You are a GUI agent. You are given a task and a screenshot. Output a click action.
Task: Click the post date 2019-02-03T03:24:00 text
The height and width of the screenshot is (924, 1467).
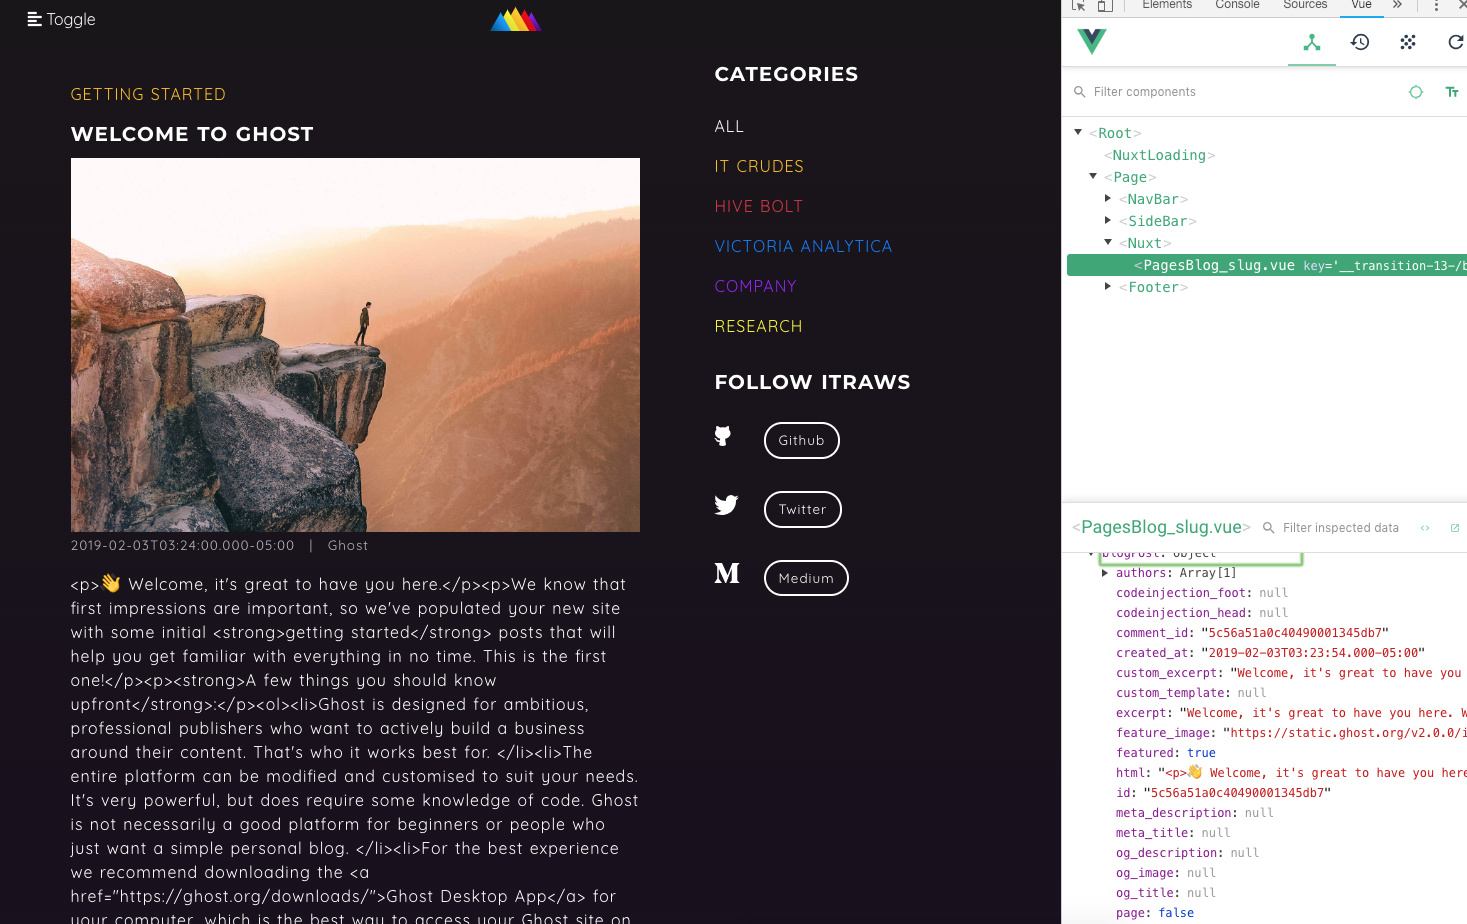pos(183,546)
